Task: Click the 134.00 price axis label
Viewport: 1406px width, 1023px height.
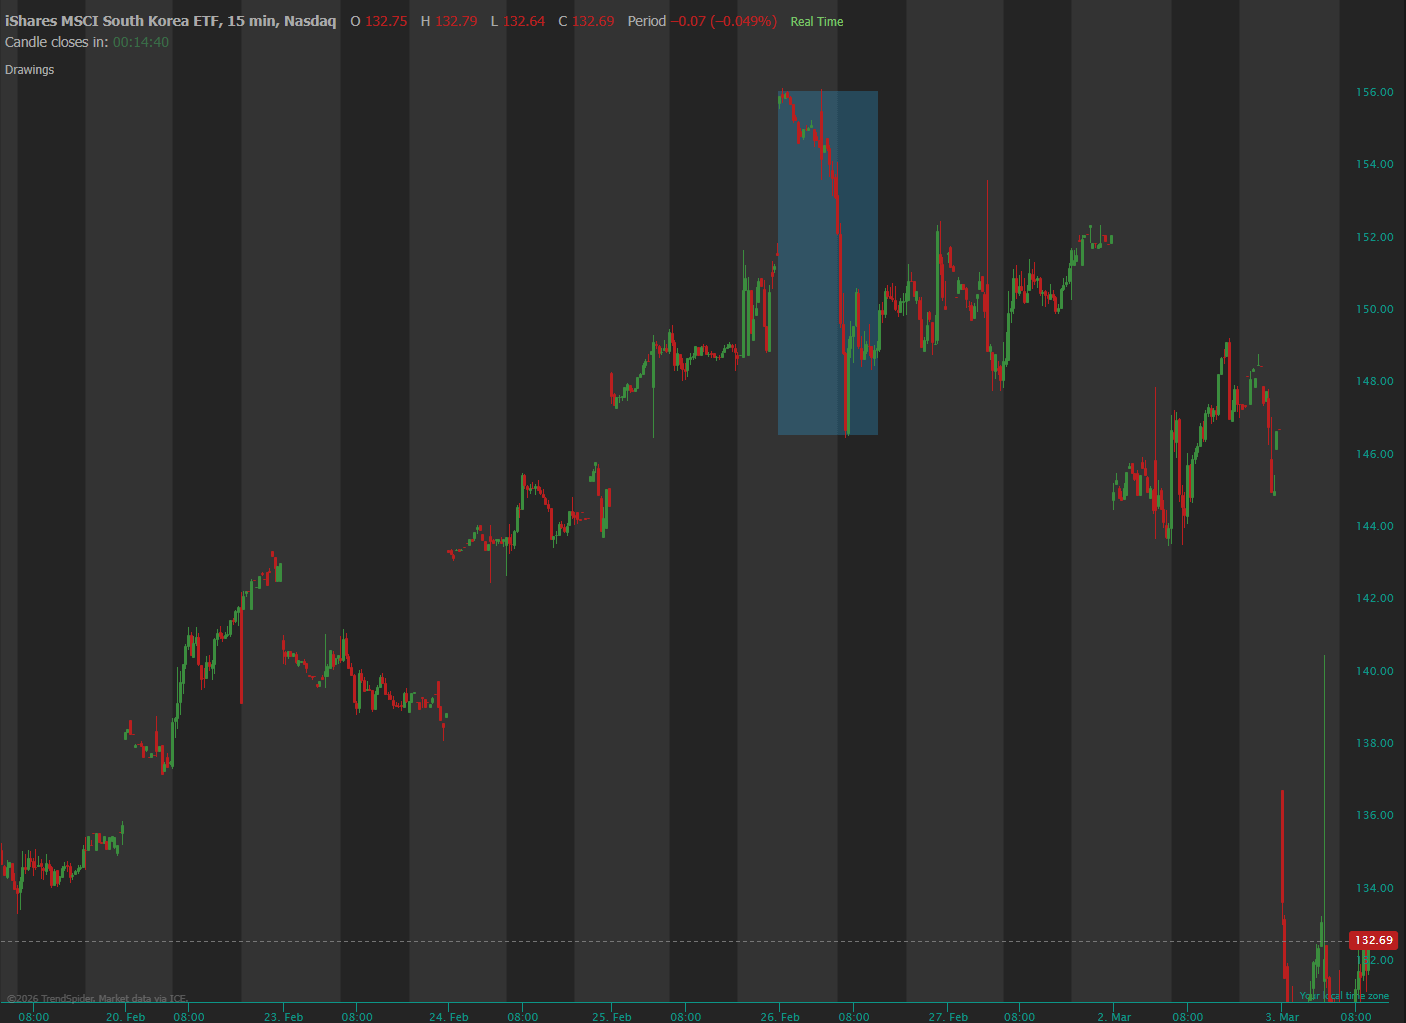Action: point(1374,888)
